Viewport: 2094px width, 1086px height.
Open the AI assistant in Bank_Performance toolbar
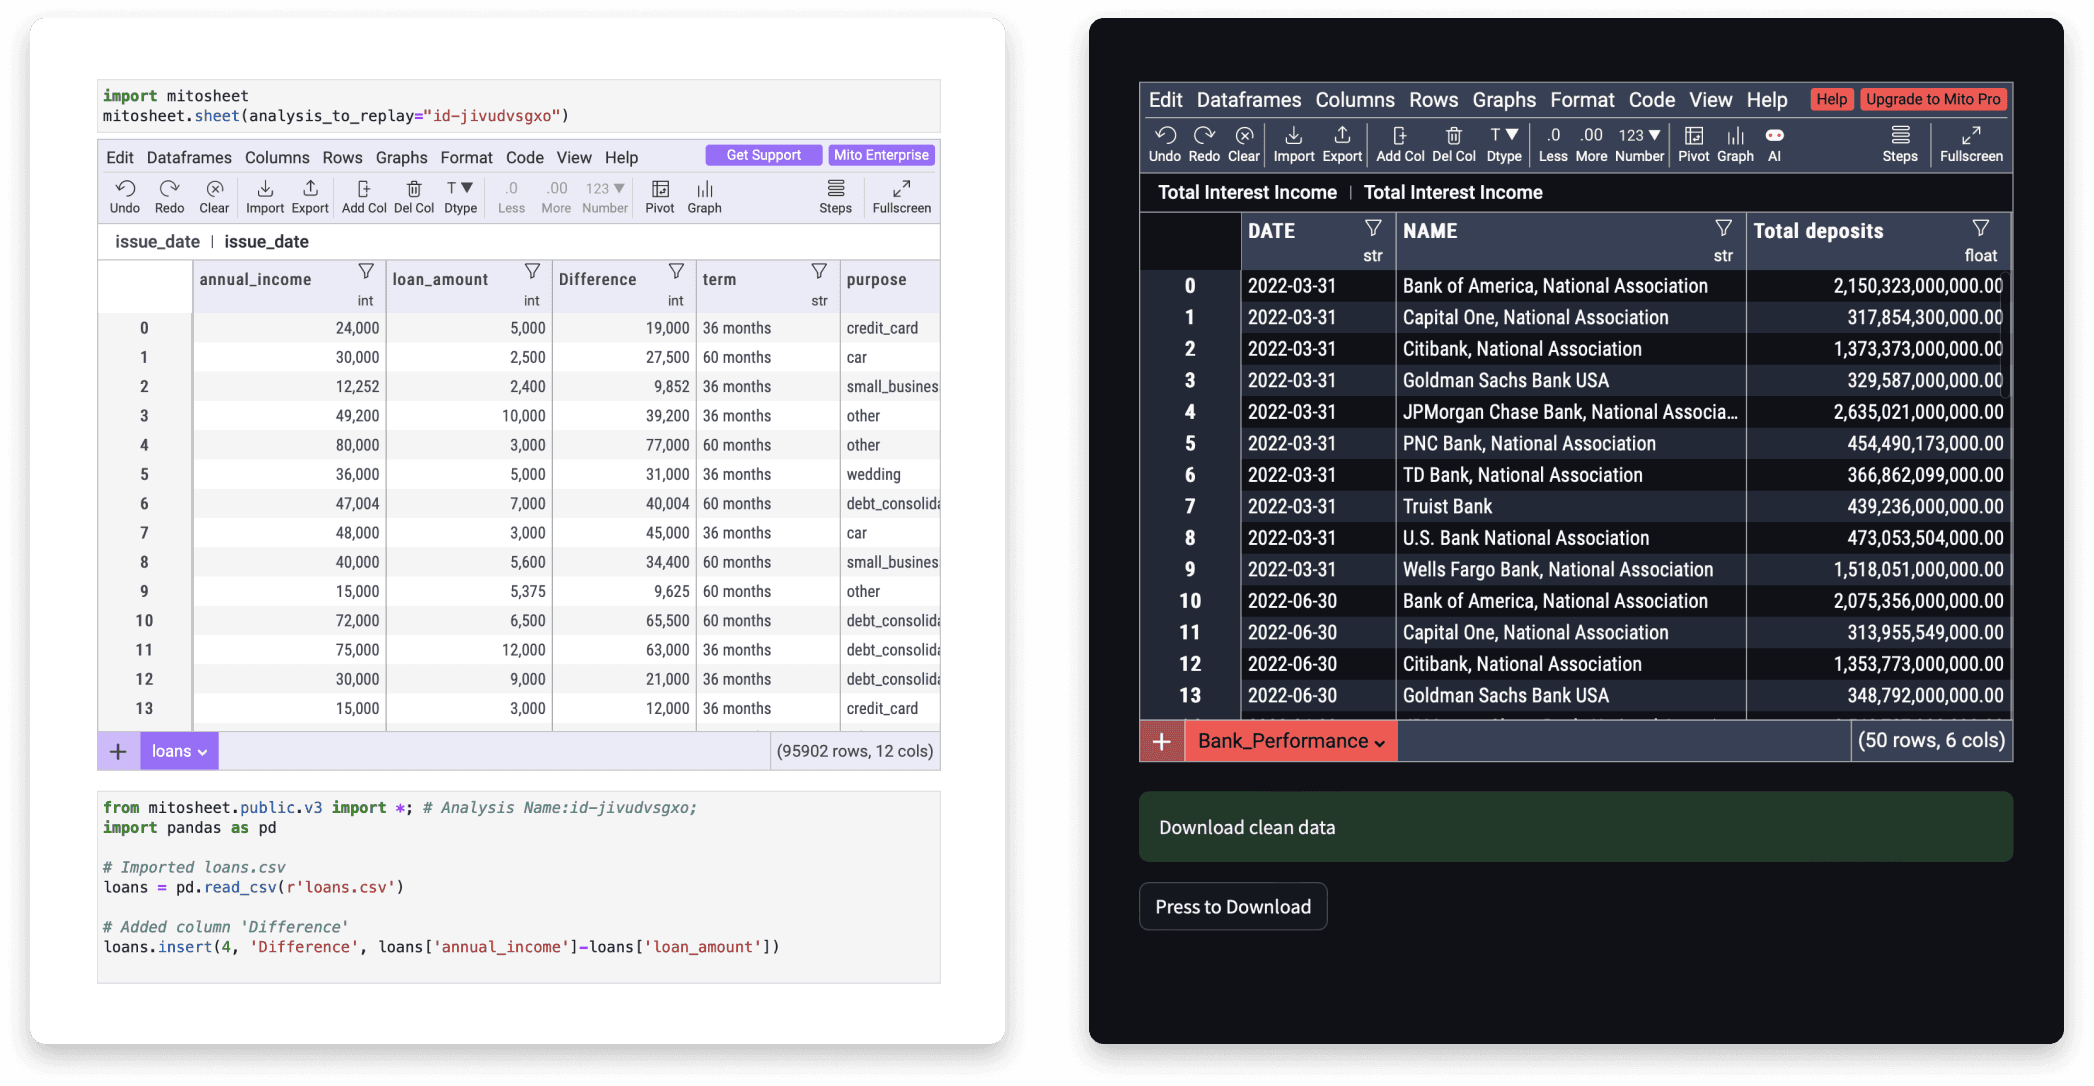1773,144
